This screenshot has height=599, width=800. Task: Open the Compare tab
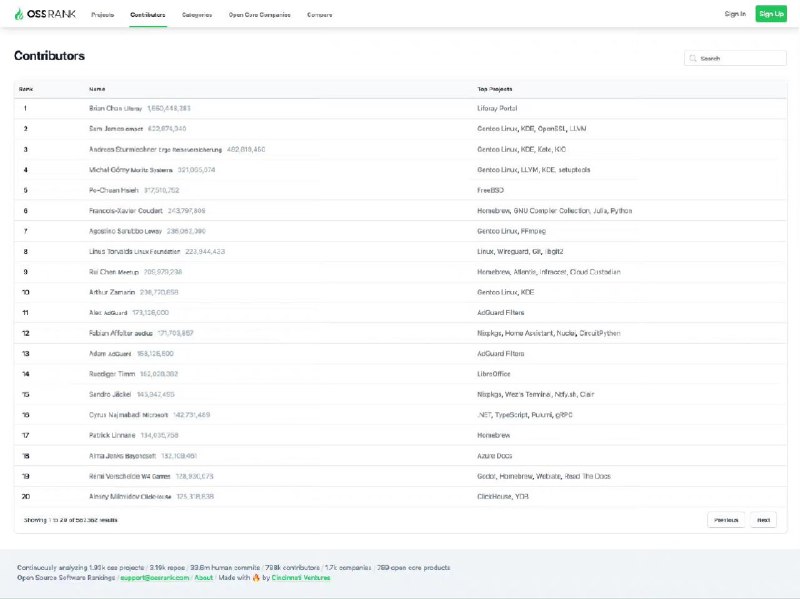pyautogui.click(x=320, y=15)
